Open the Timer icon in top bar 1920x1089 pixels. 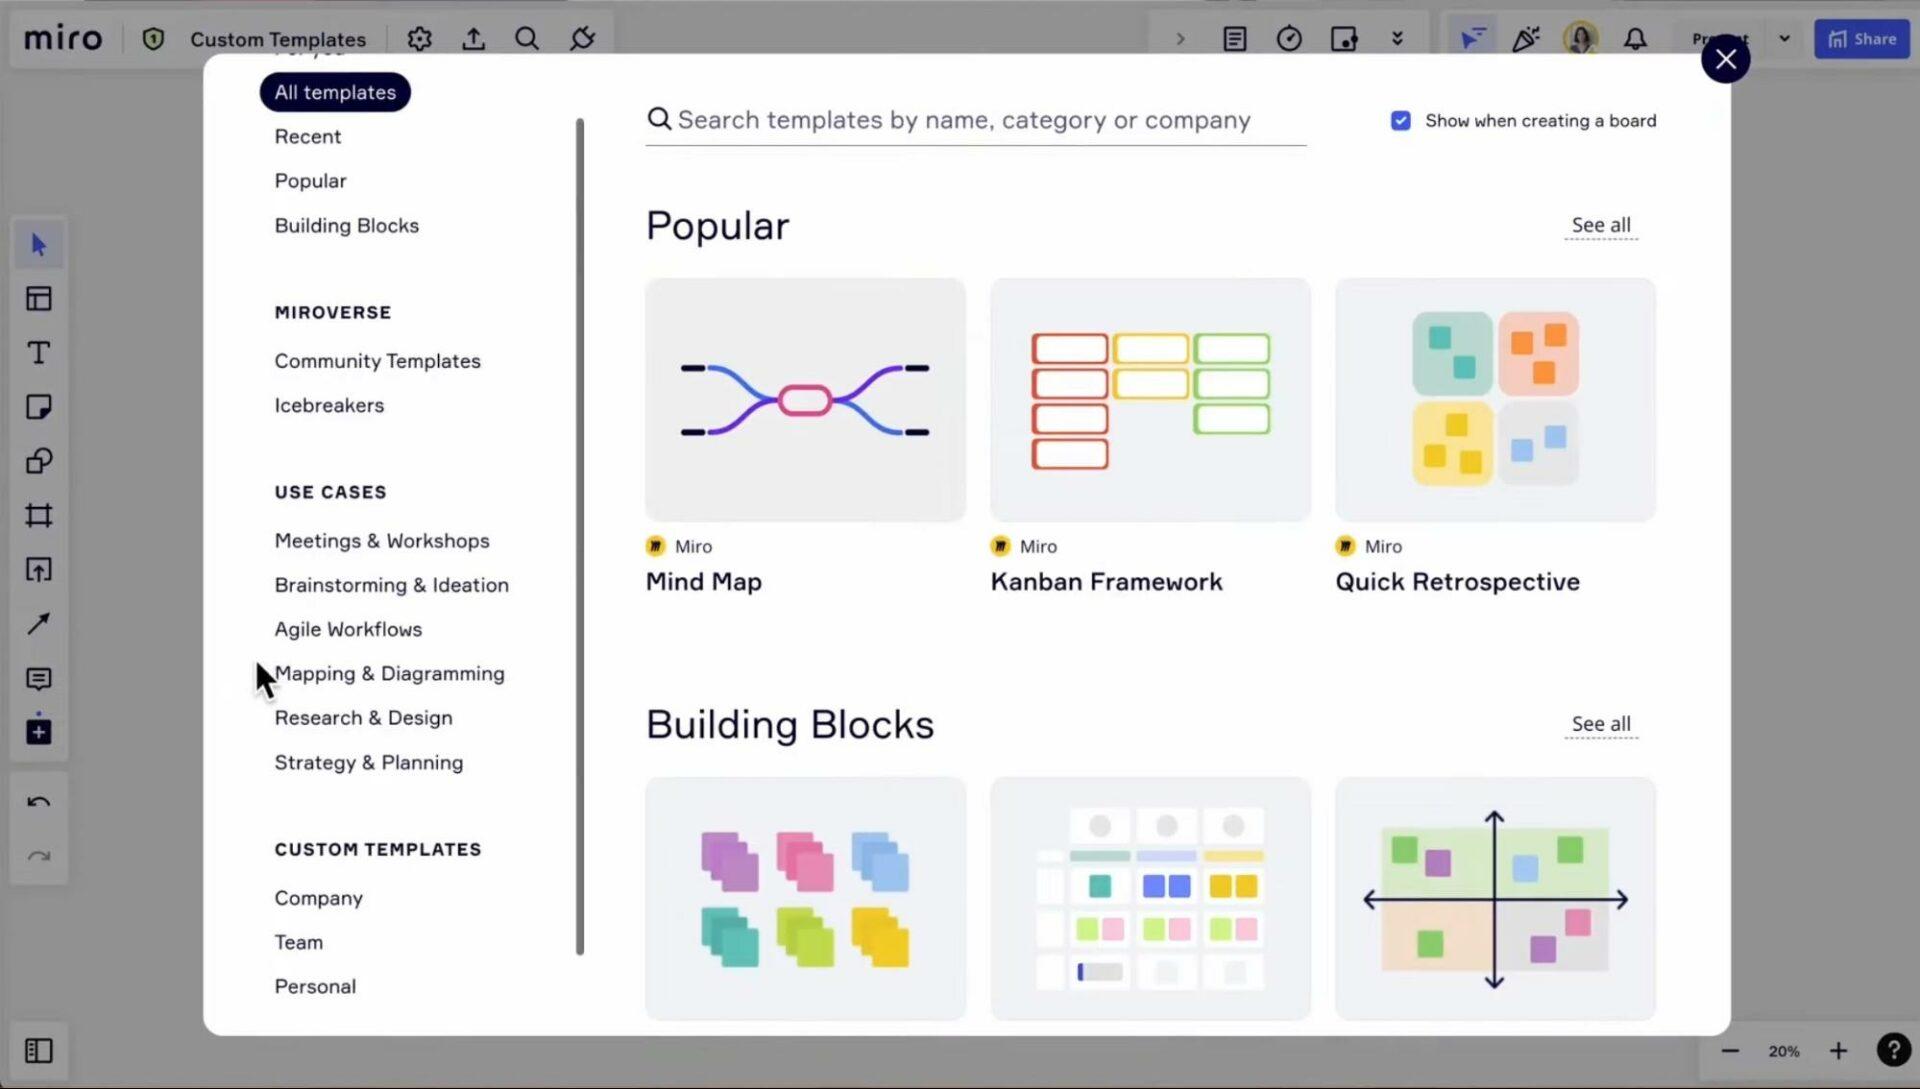coord(1289,39)
